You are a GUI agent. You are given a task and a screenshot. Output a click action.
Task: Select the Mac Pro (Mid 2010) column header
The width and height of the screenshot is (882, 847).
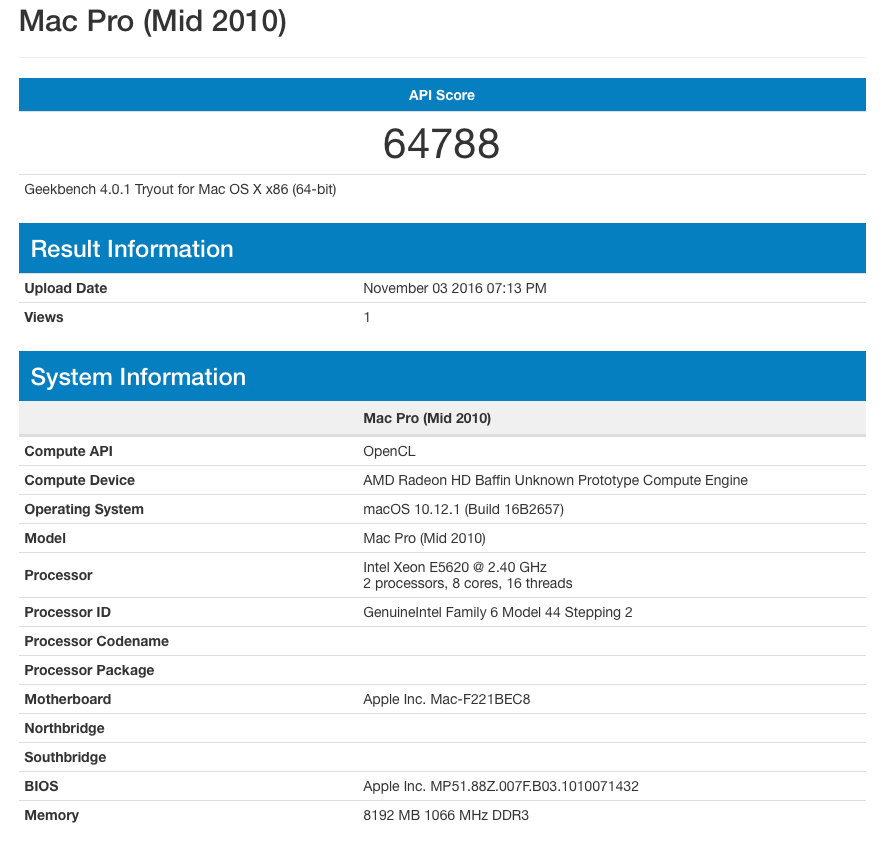pos(427,418)
